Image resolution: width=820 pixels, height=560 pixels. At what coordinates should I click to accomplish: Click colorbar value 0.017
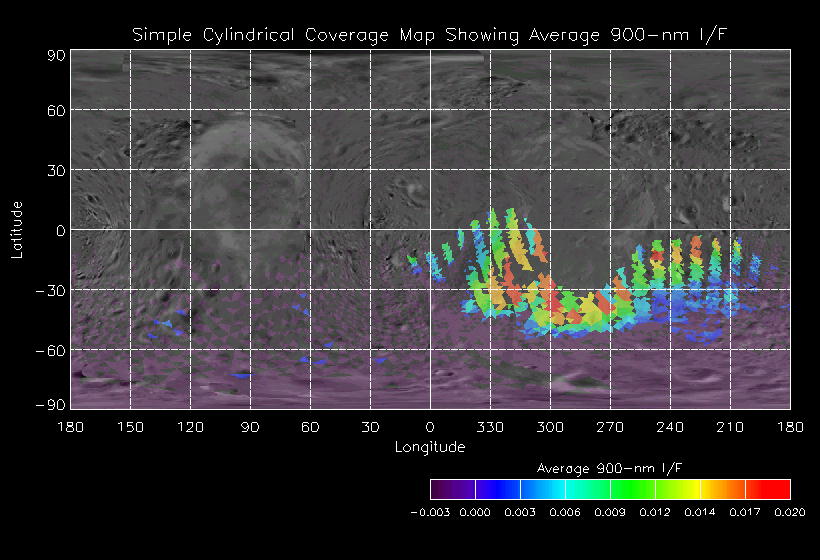point(745,512)
